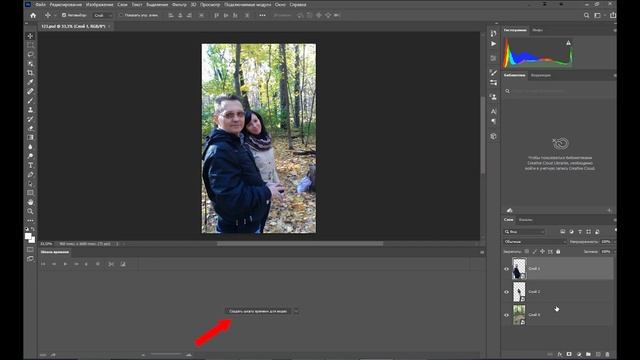Open the 3D cube panel icon

493,136
